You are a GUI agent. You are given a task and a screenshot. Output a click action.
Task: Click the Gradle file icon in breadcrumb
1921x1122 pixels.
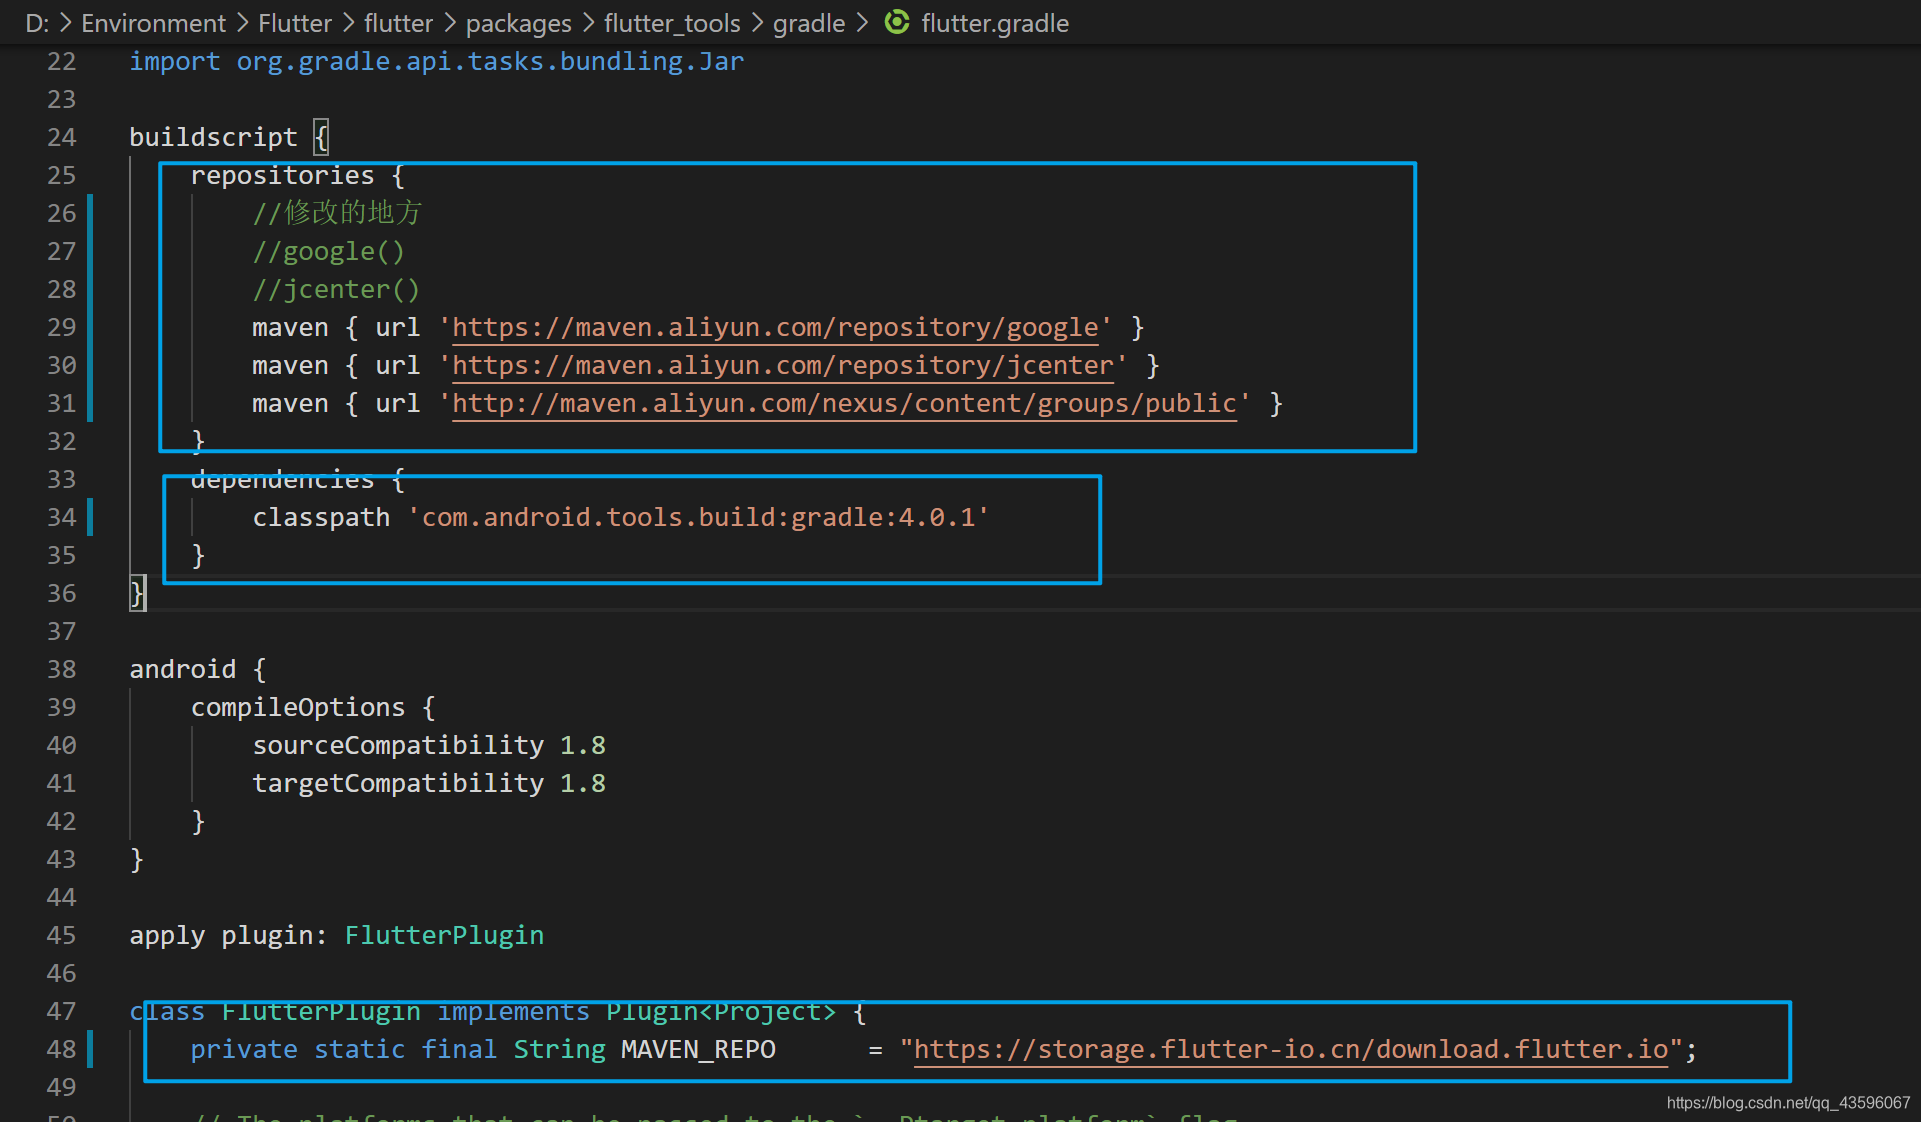point(897,22)
